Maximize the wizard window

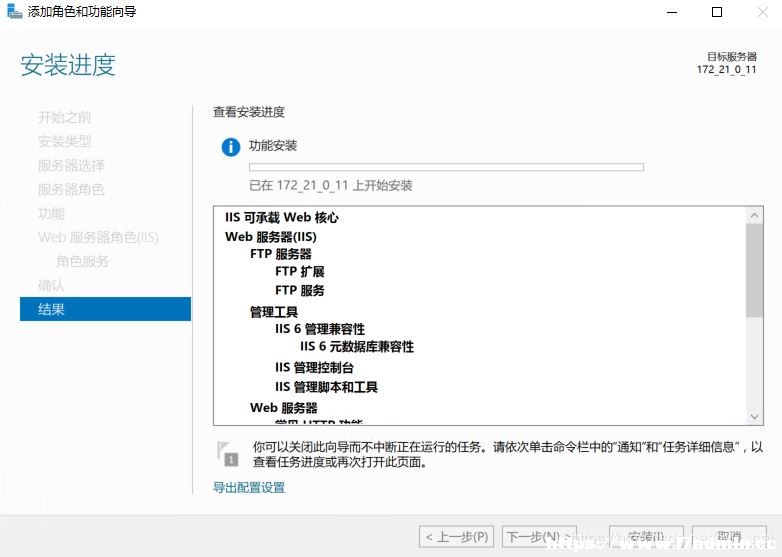(717, 12)
